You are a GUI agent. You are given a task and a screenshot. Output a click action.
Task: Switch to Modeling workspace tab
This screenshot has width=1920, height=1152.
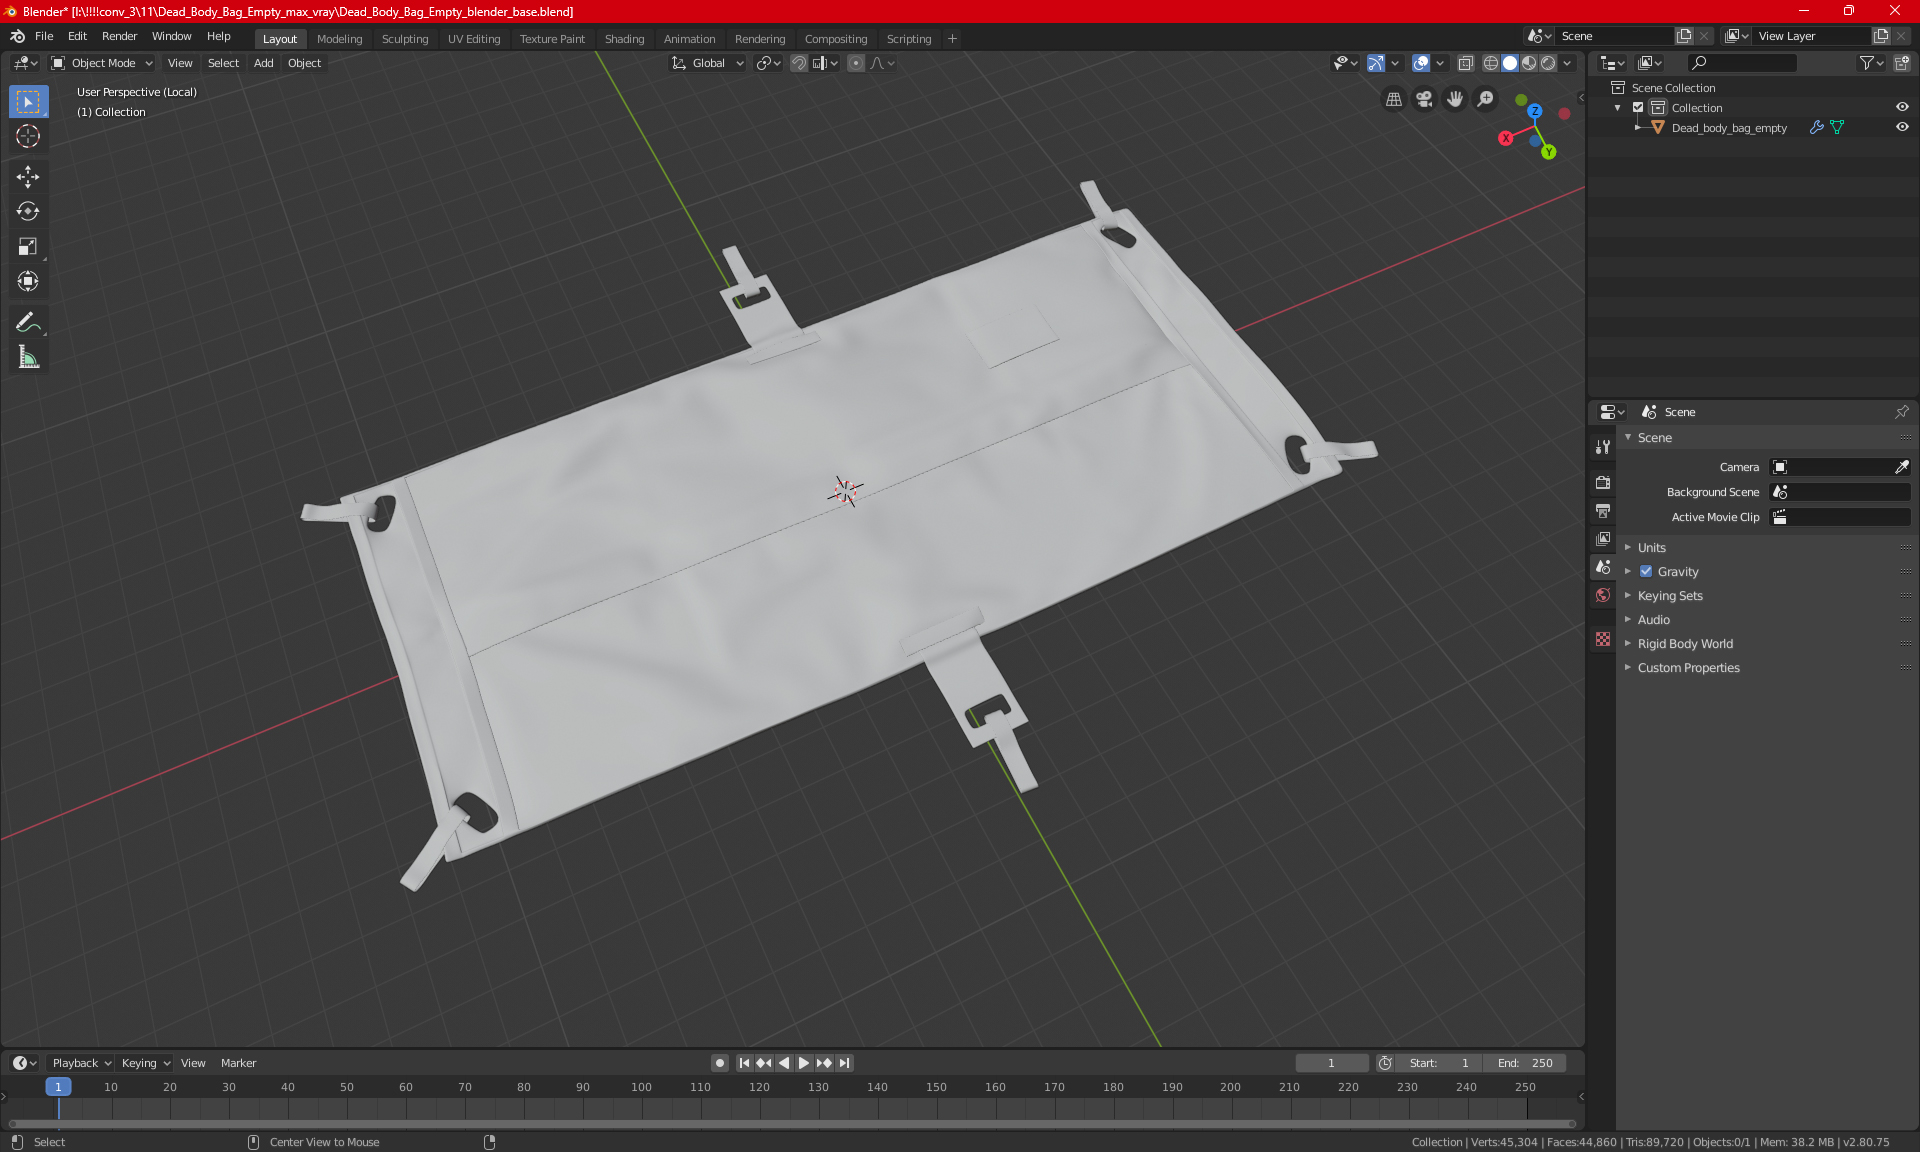pos(339,39)
